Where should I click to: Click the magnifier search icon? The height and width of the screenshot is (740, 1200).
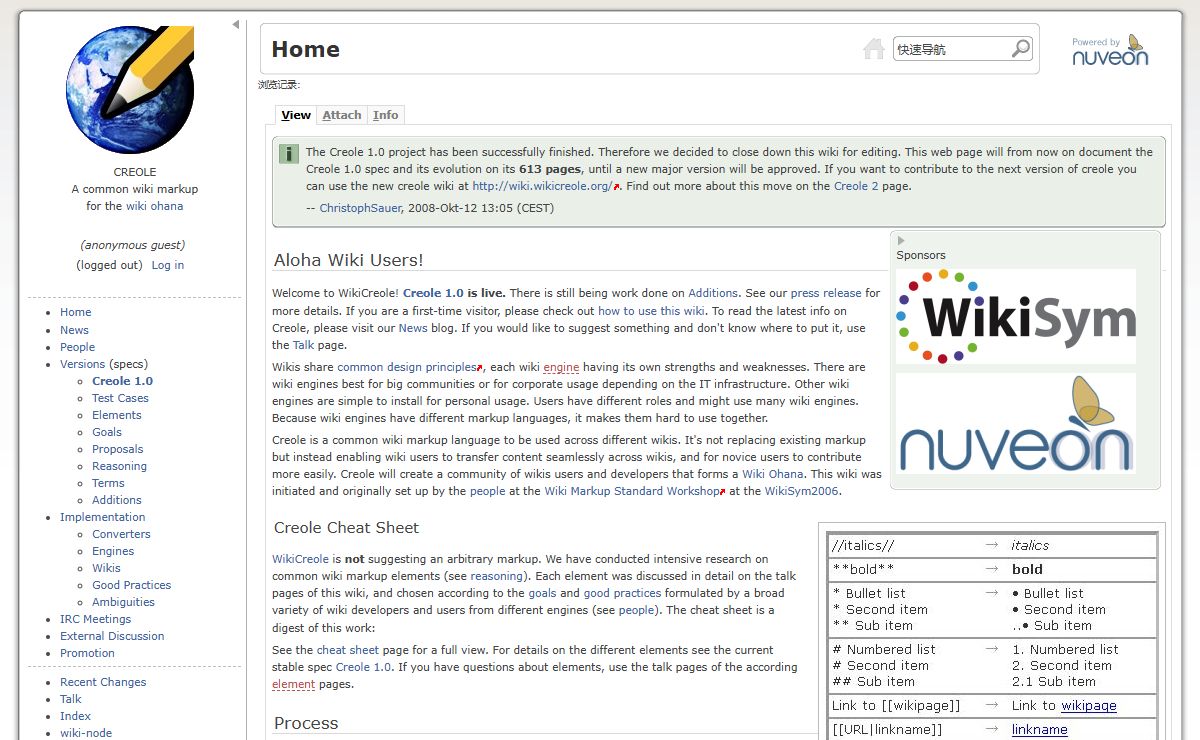[x=1020, y=48]
